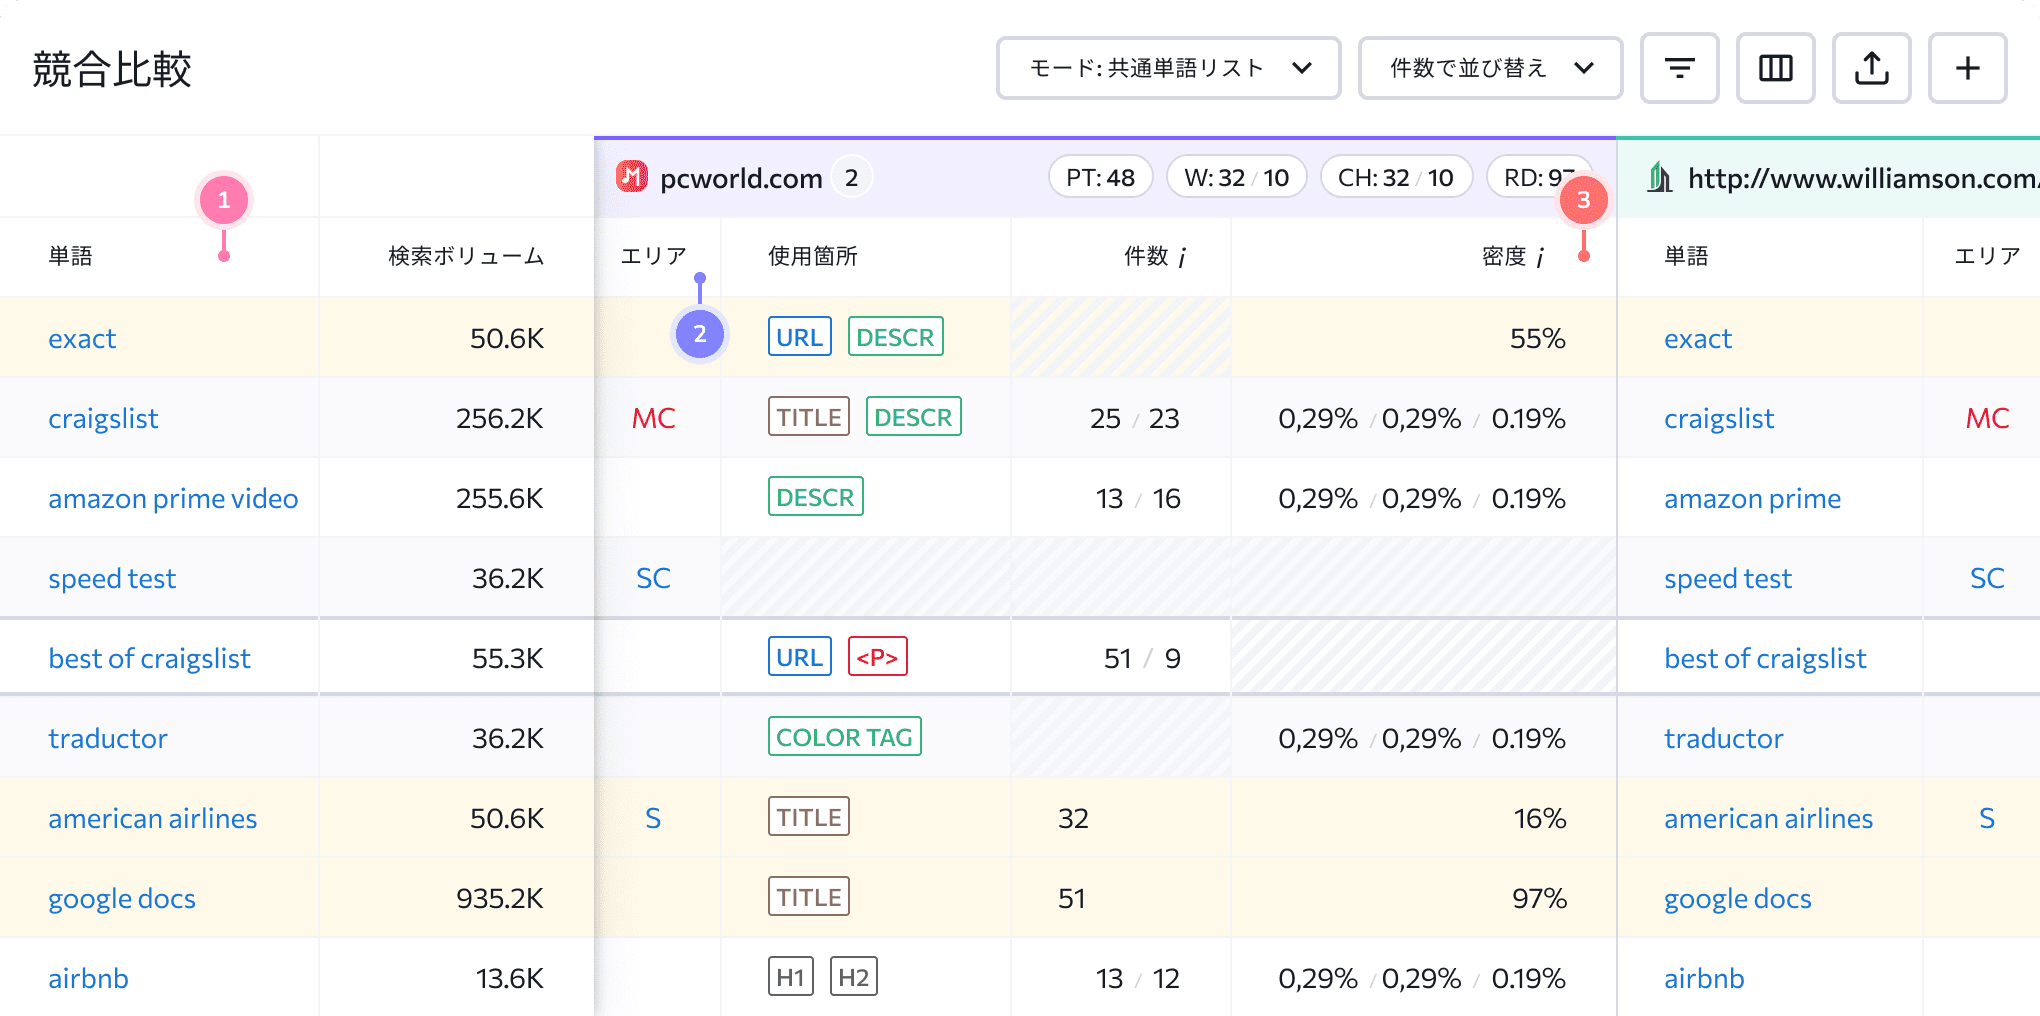This screenshot has height=1016, width=2040.
Task: Open the filter icon button
Action: pyautogui.click(x=1679, y=68)
